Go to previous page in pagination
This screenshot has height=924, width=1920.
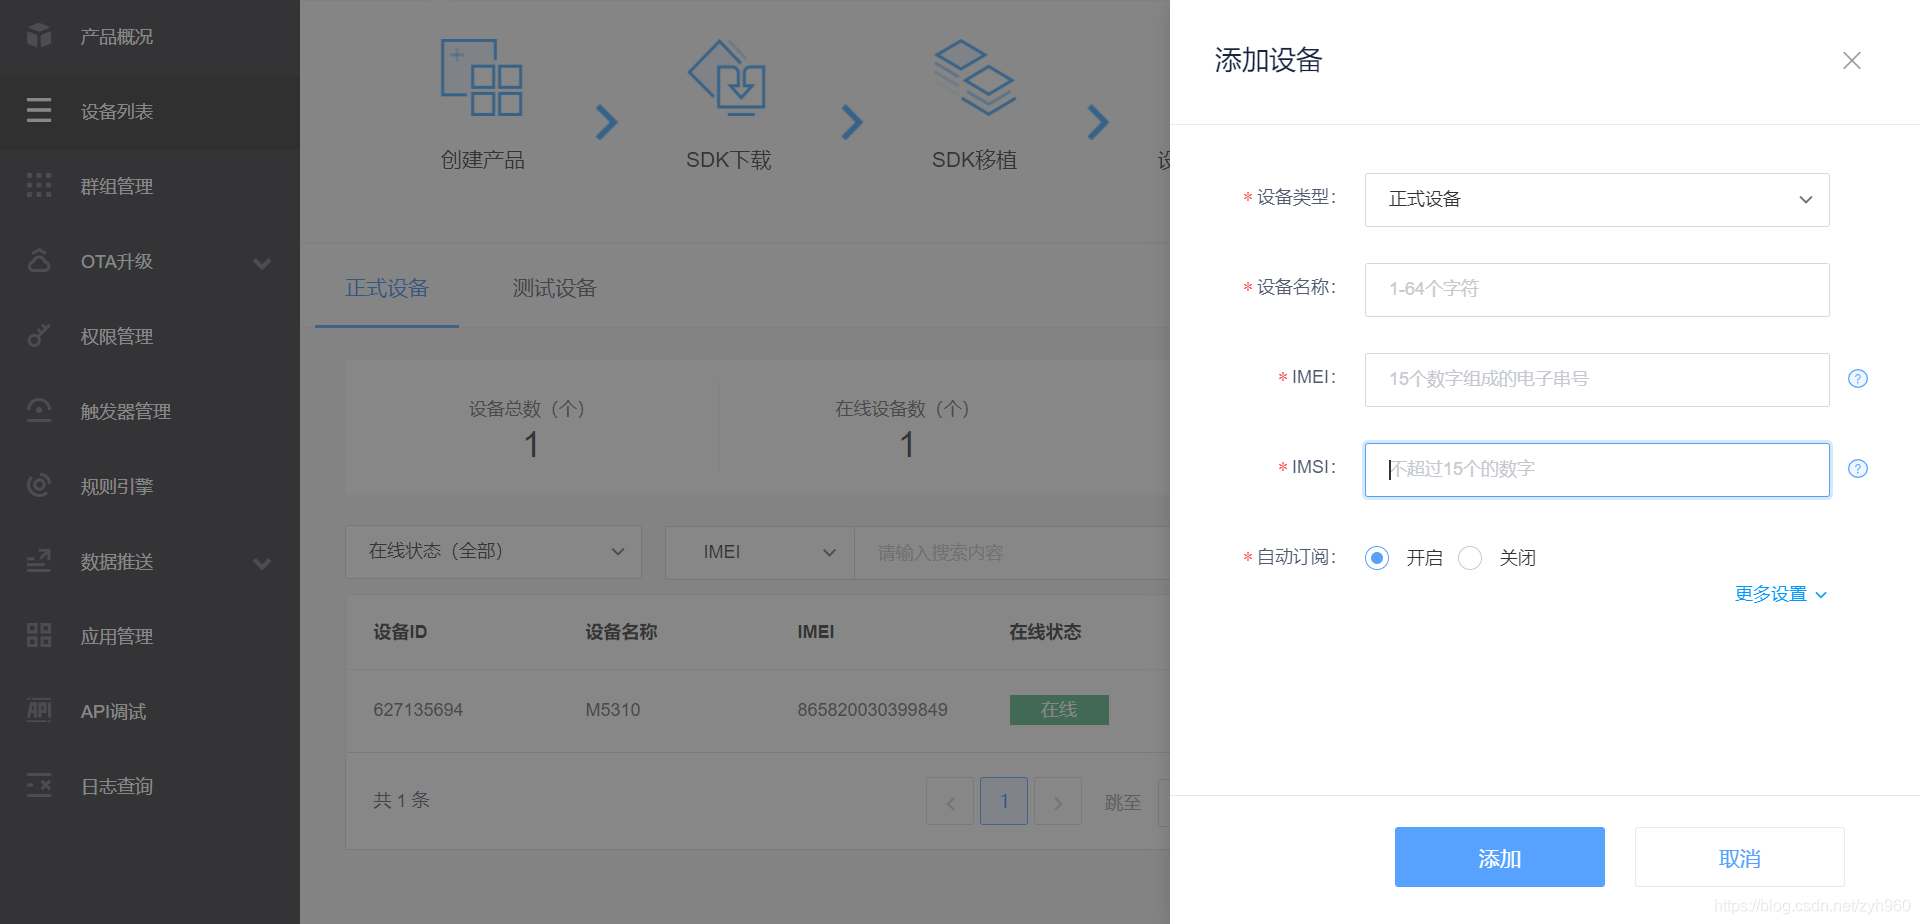(950, 801)
